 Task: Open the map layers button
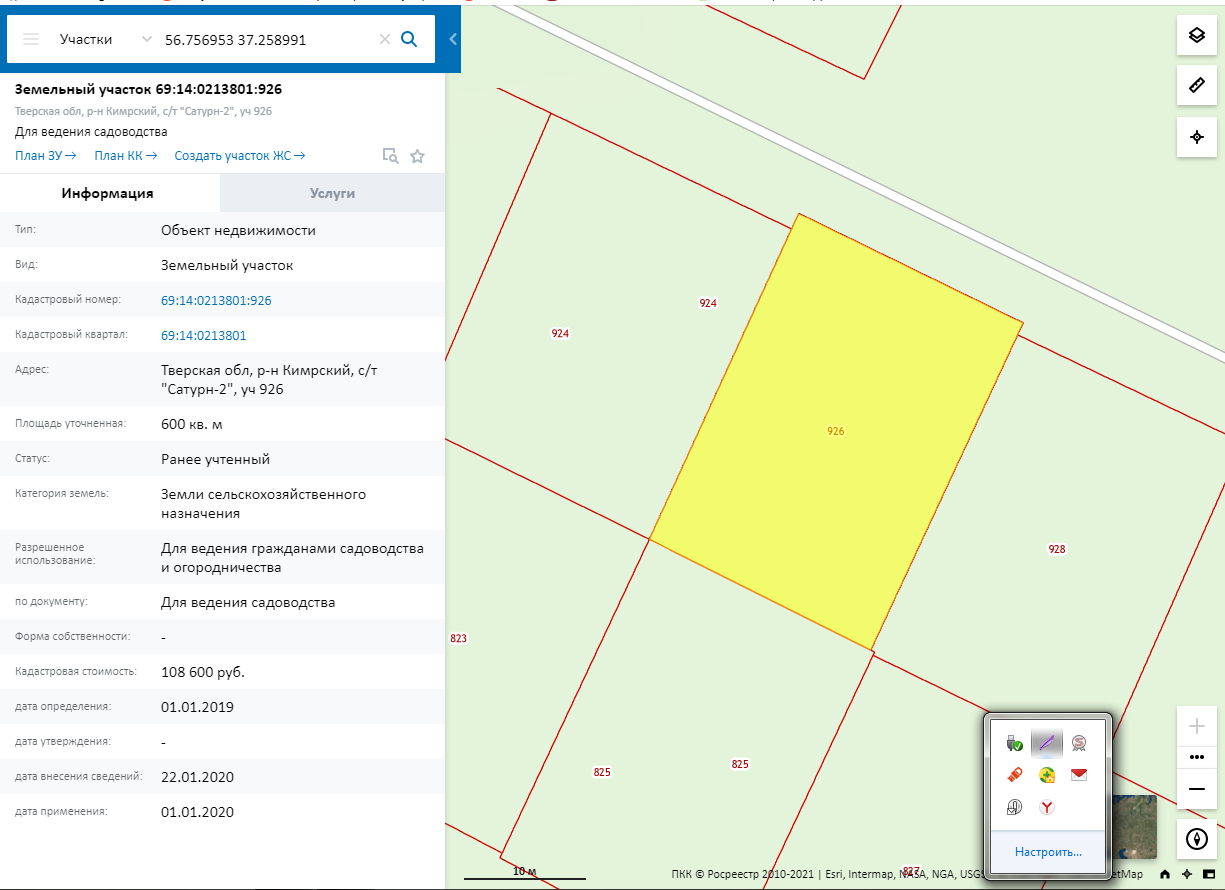coord(1196,36)
